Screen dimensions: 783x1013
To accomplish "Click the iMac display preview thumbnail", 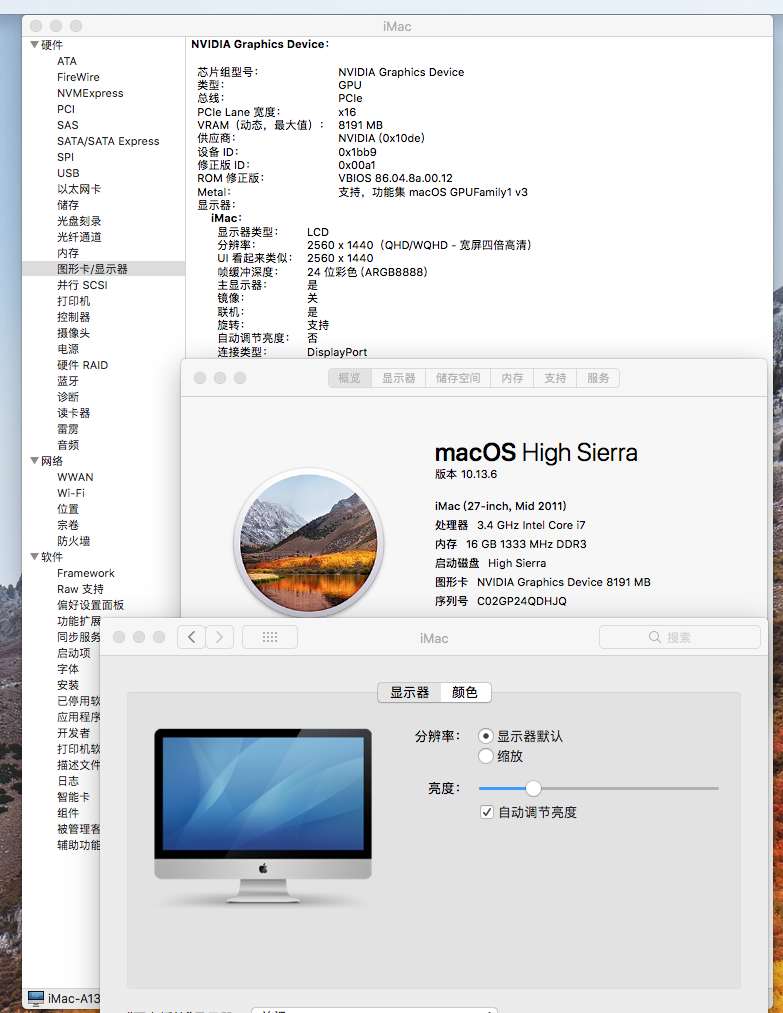I will point(263,815).
